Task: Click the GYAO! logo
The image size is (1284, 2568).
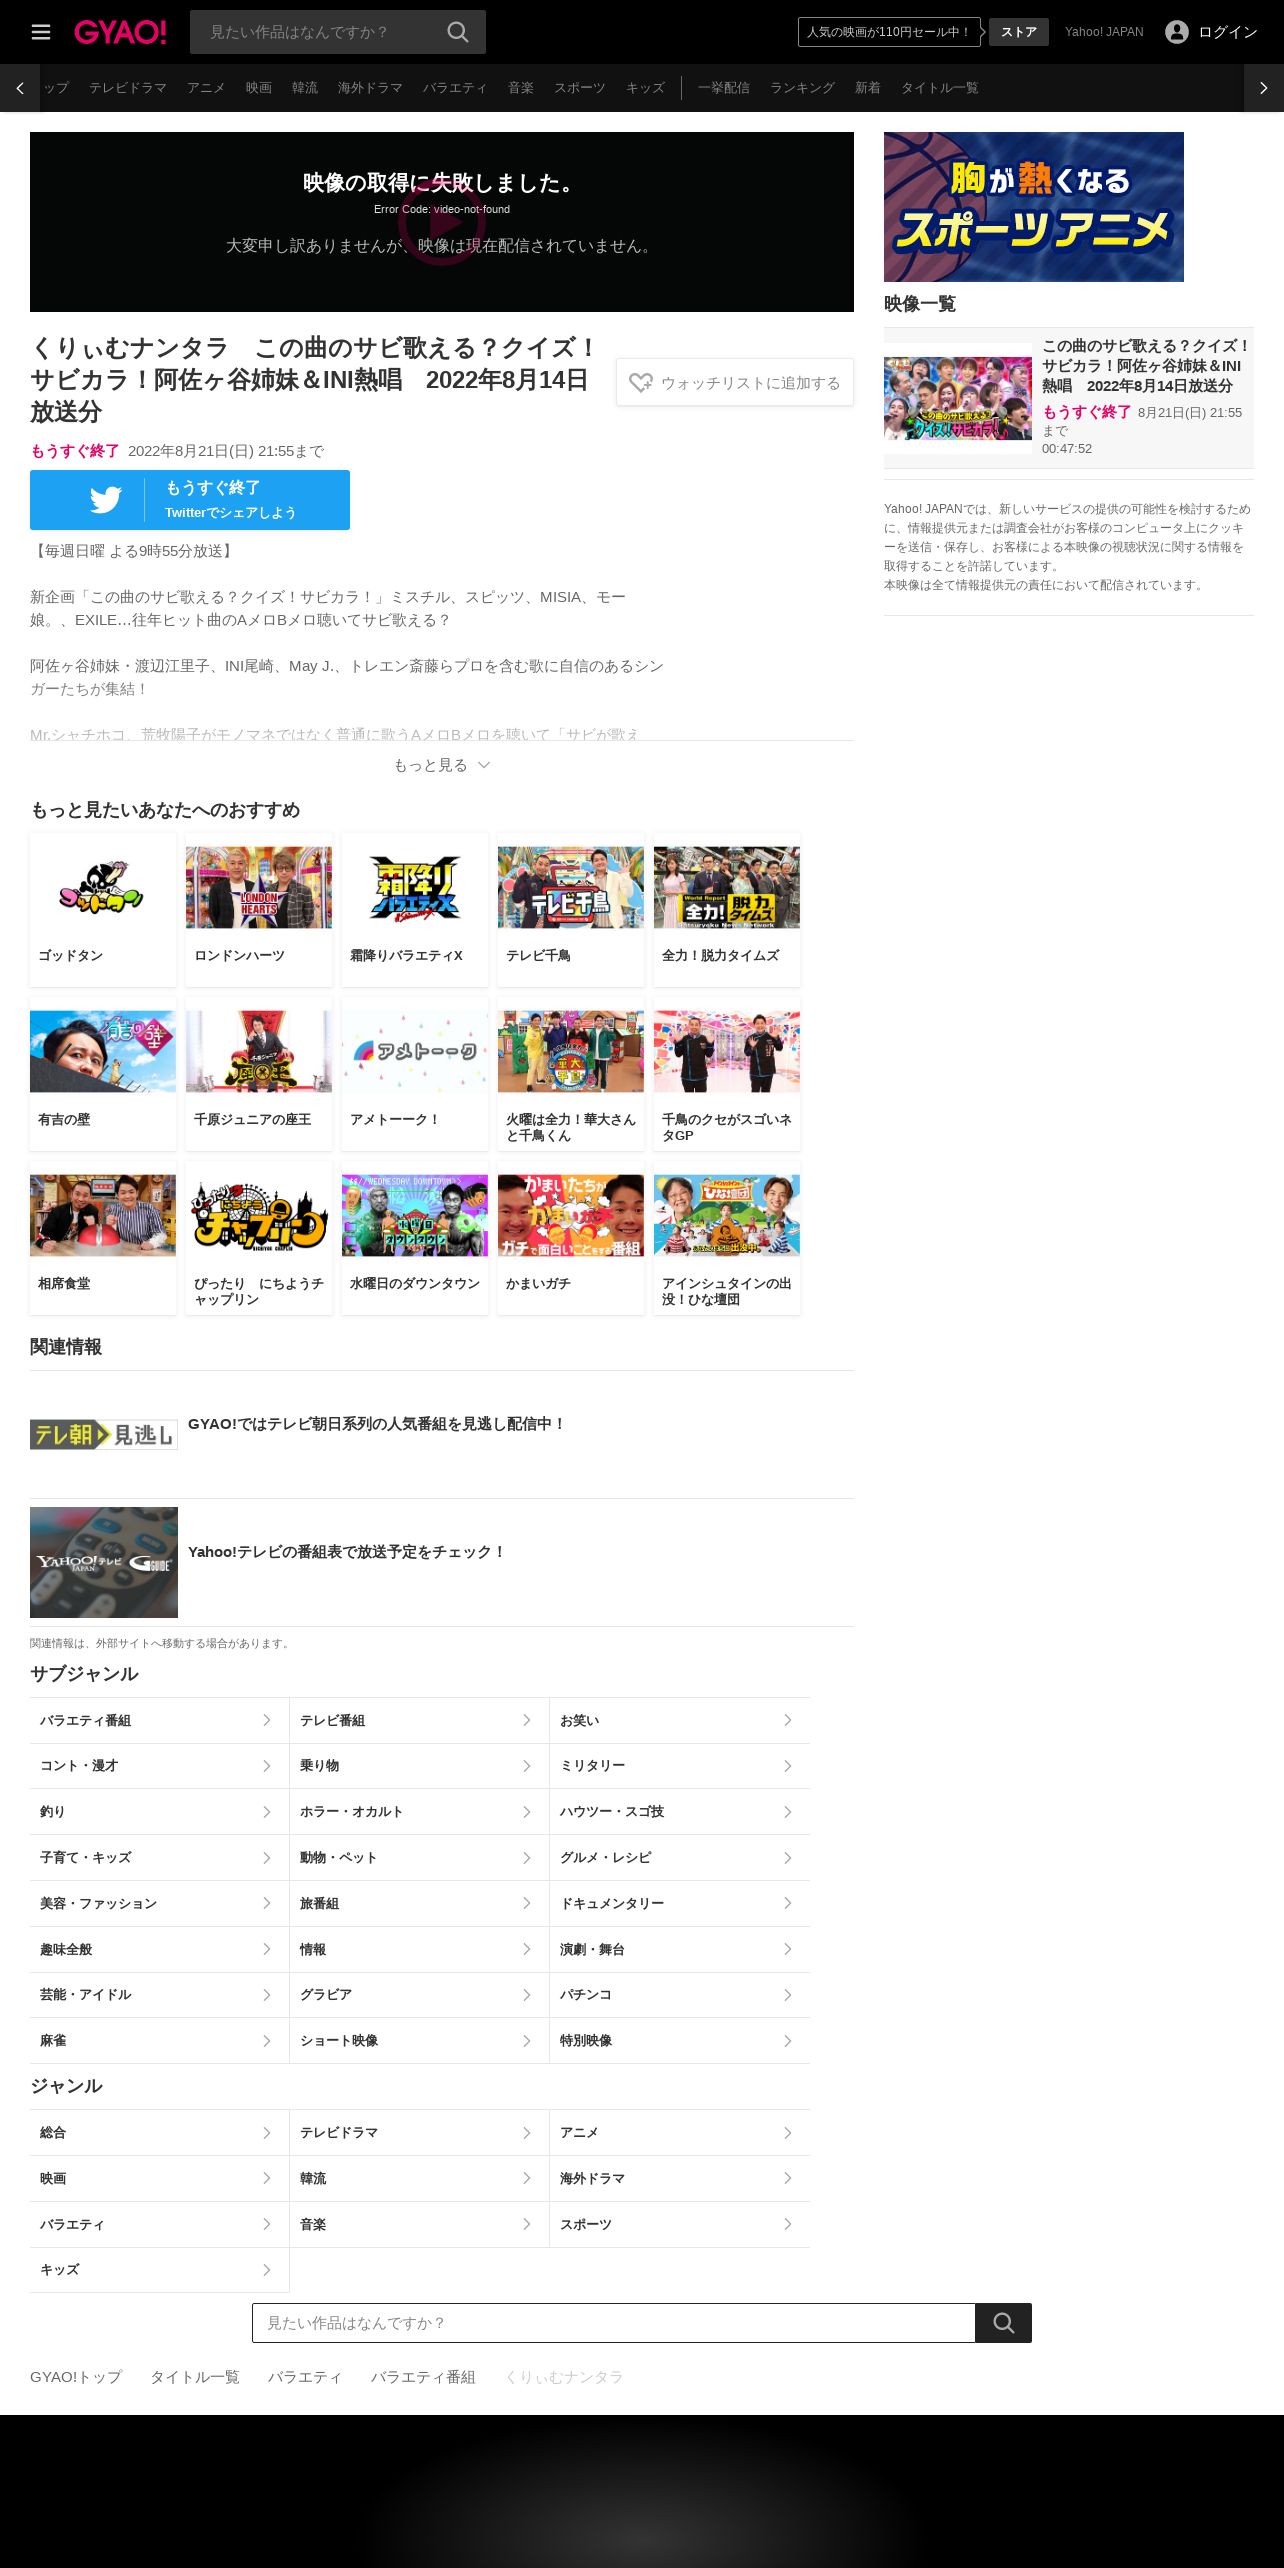Action: [x=120, y=32]
